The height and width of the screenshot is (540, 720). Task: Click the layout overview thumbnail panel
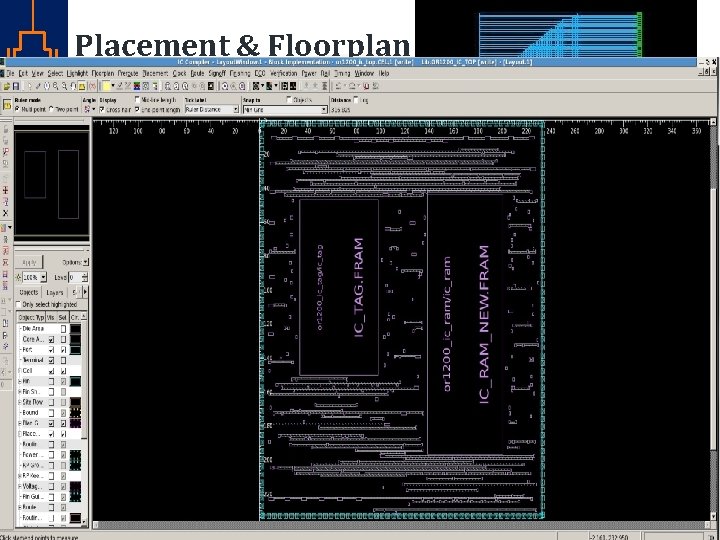tap(51, 185)
